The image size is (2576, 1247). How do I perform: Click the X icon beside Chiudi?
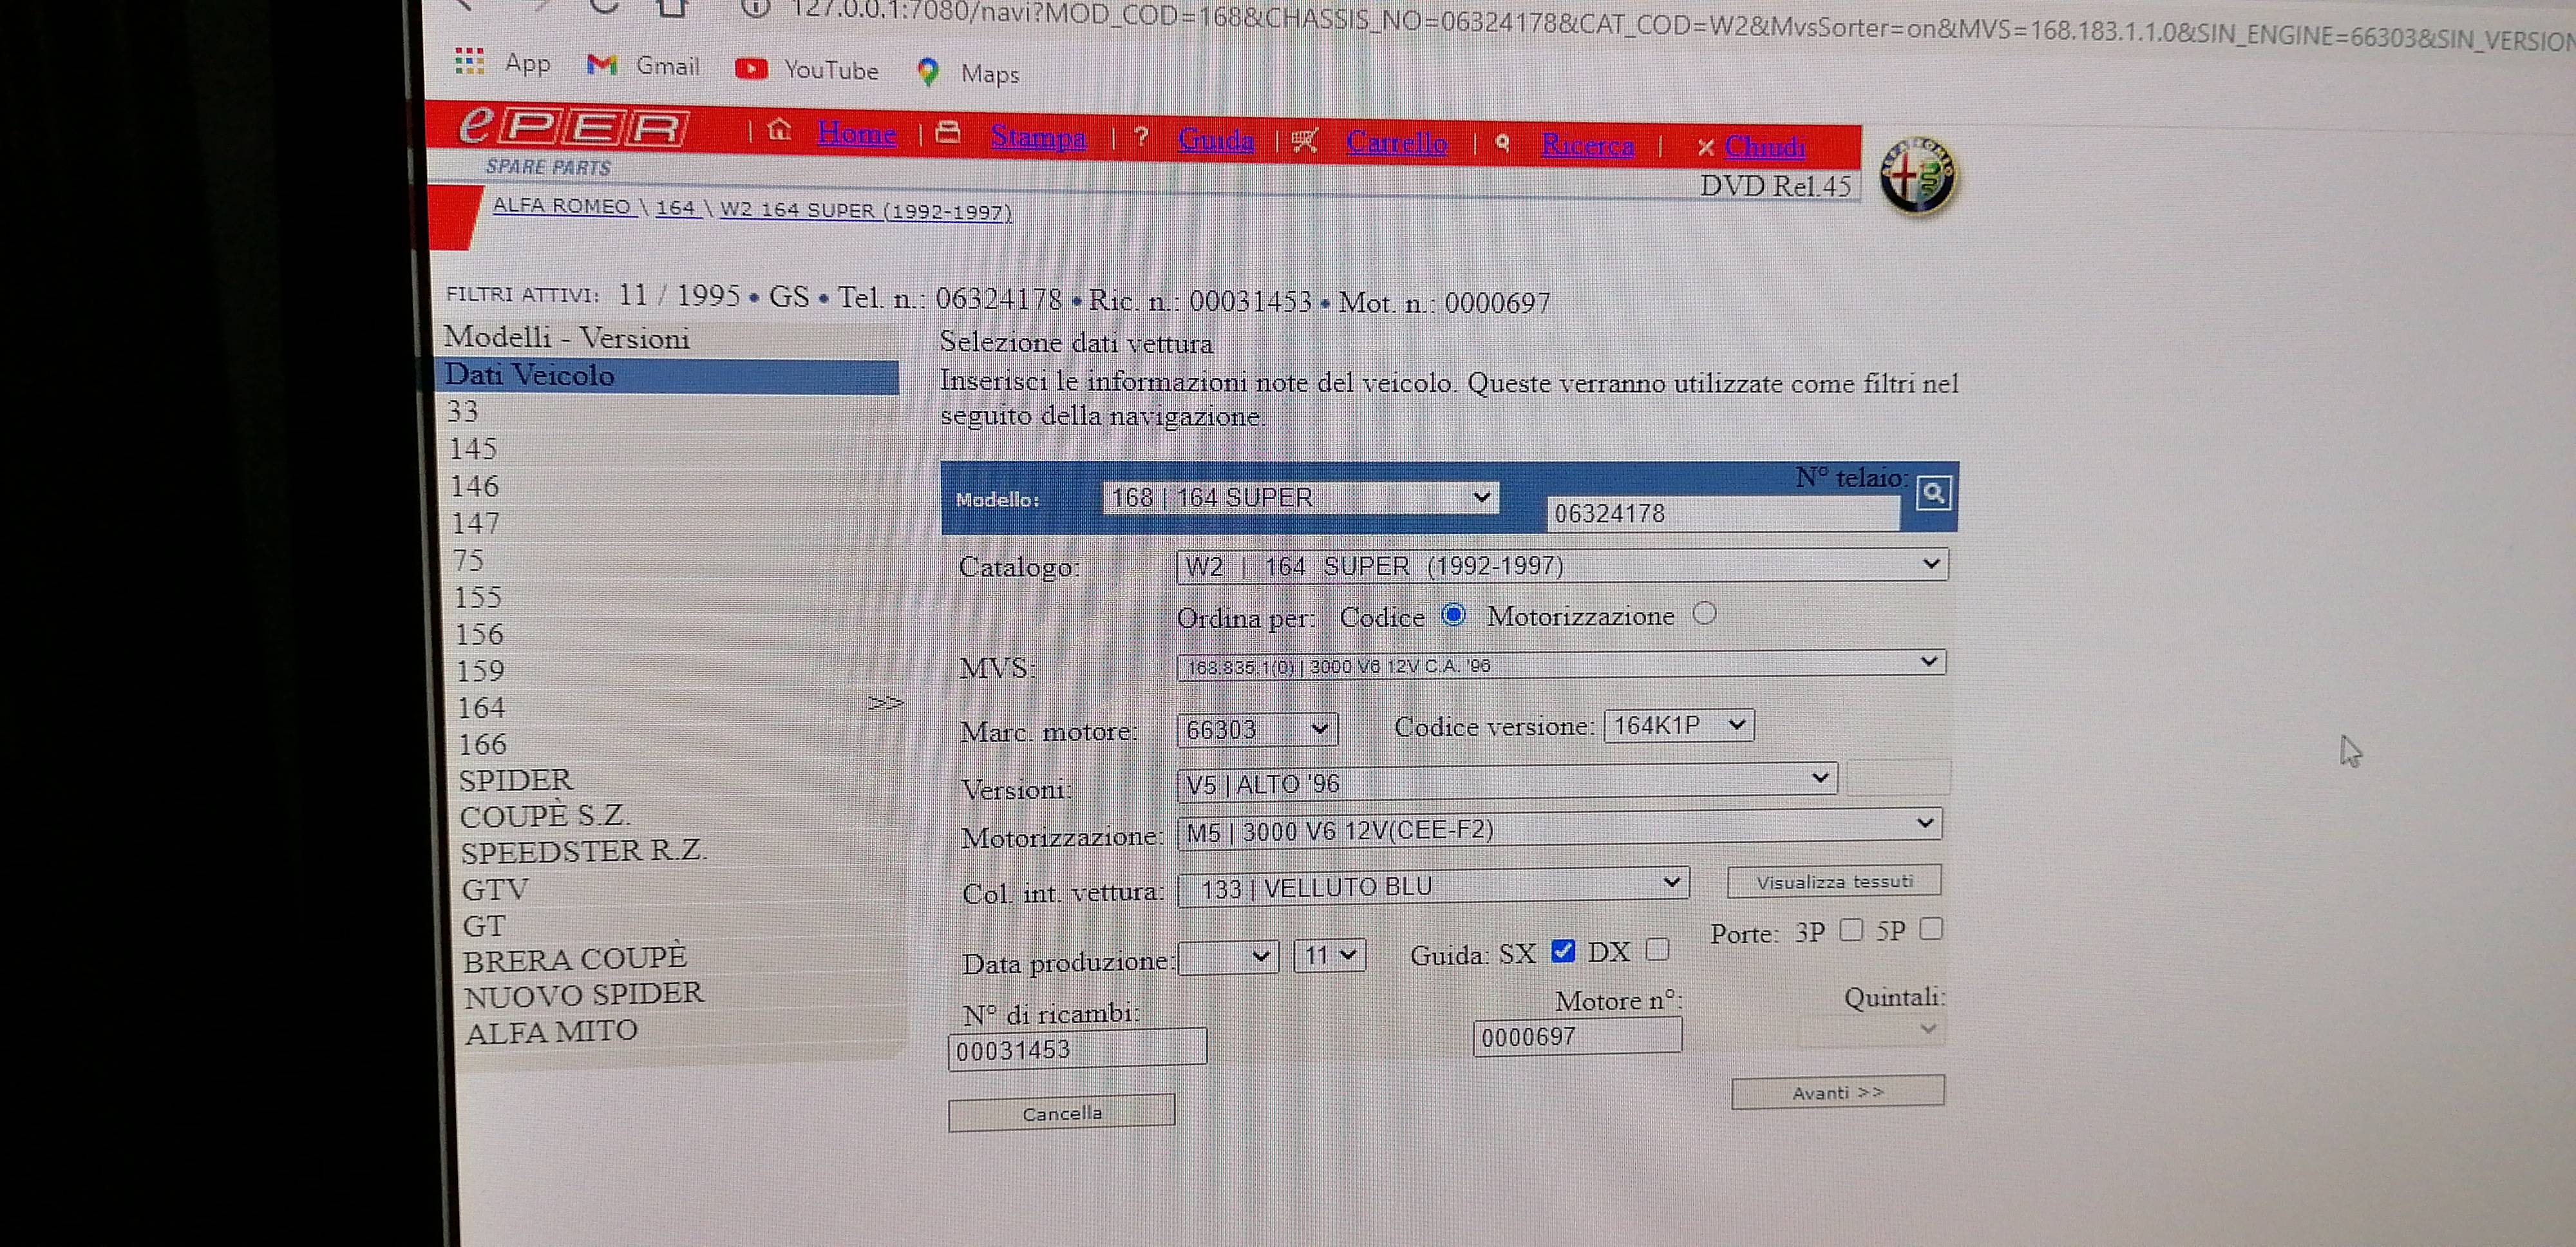tap(1705, 147)
